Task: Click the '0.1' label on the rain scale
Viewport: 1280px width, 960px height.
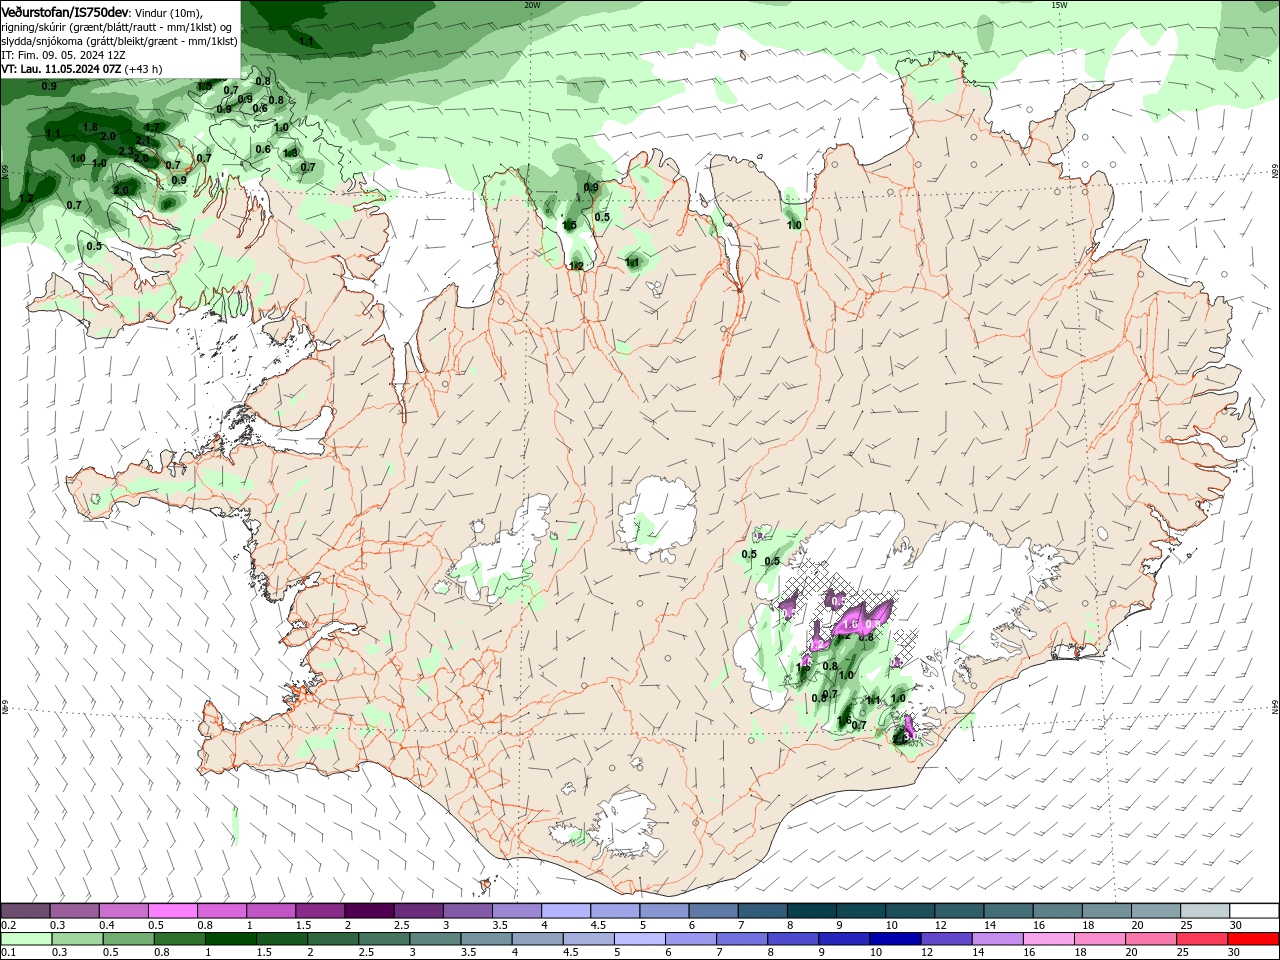Action: 8,953
